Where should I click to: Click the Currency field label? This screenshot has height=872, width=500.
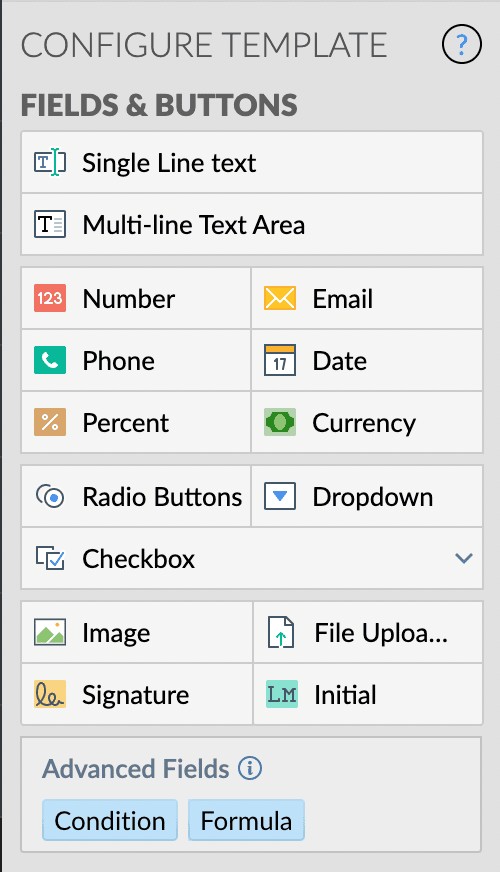click(364, 424)
